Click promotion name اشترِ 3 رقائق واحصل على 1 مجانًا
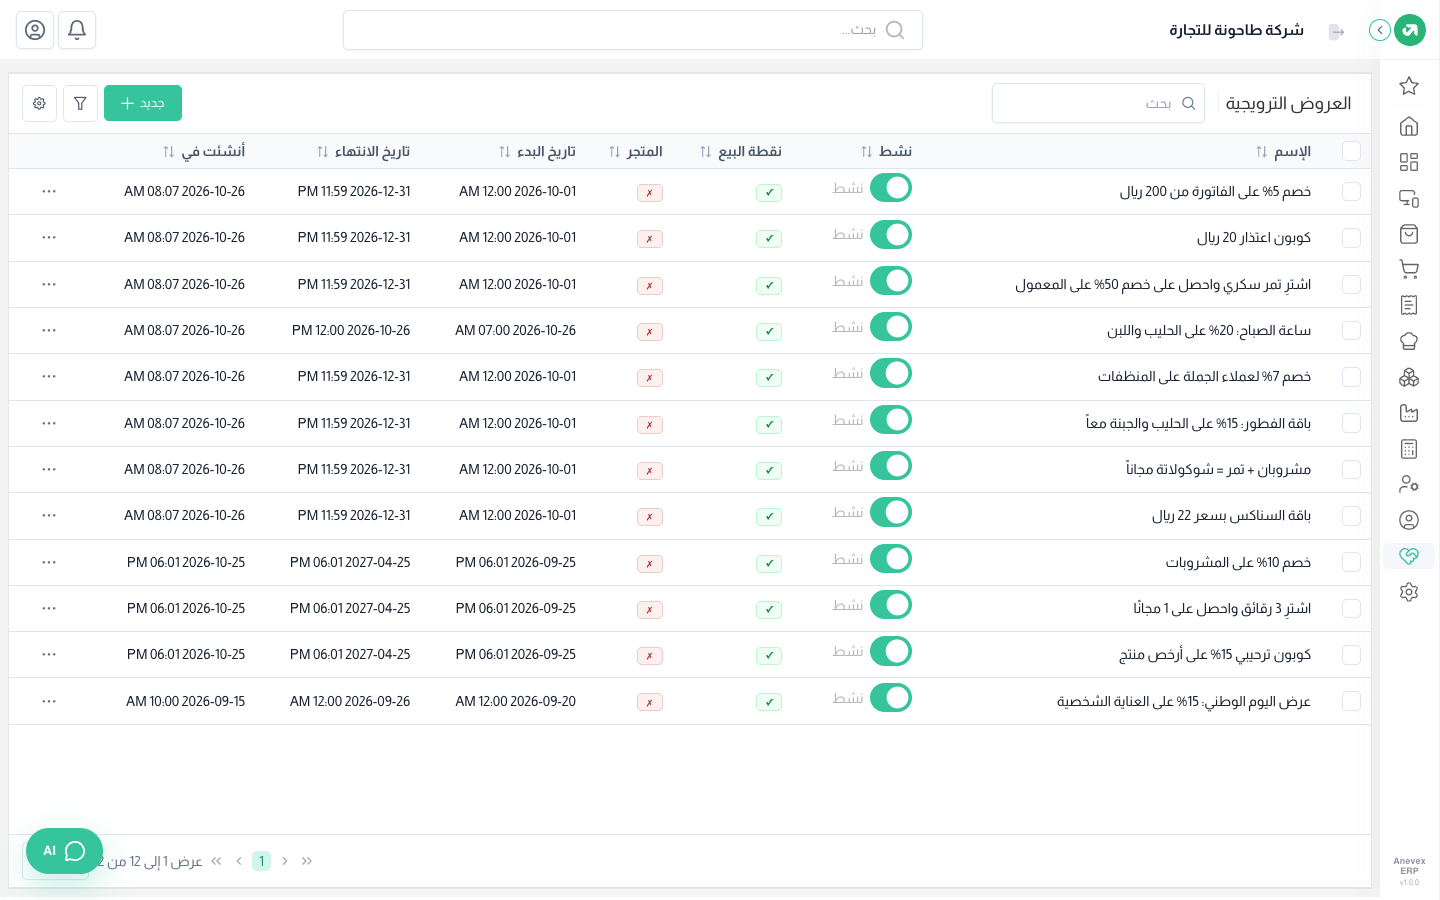 [x=1222, y=608]
